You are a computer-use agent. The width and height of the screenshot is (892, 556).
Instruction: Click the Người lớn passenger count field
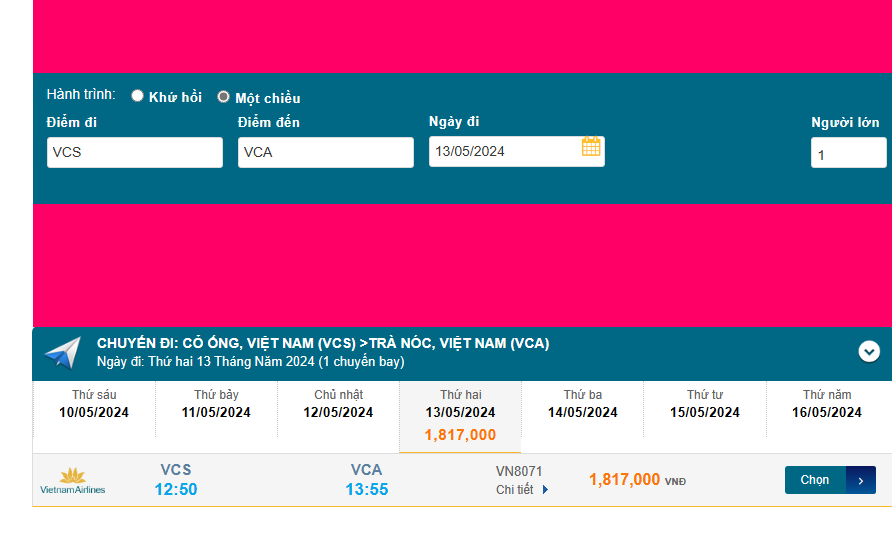click(849, 153)
